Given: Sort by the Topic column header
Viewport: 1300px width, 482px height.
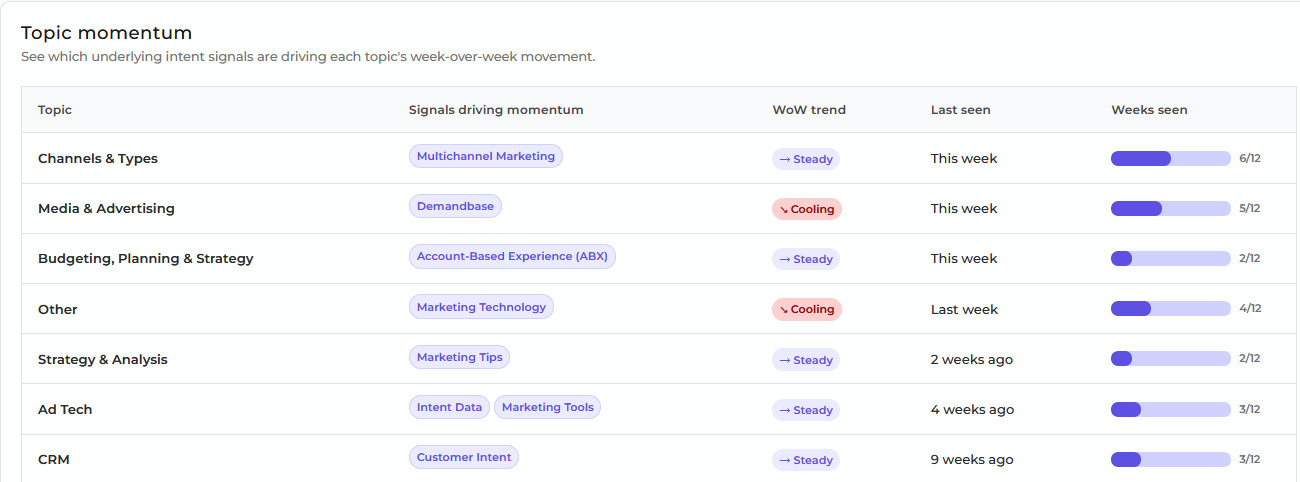Looking at the screenshot, I should click(x=55, y=110).
